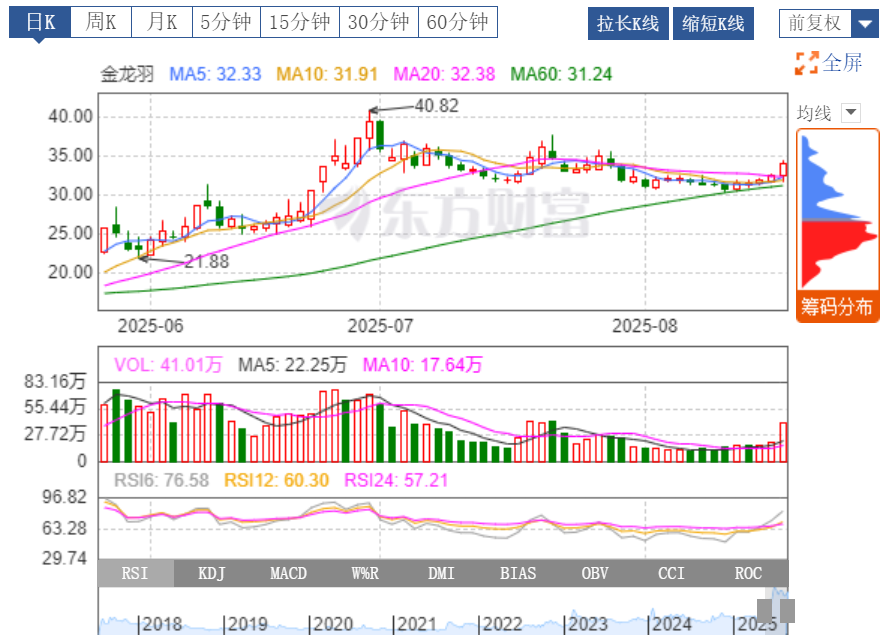885x639 pixels.
Task: Select the BIAS indicator tab
Action: 518,574
